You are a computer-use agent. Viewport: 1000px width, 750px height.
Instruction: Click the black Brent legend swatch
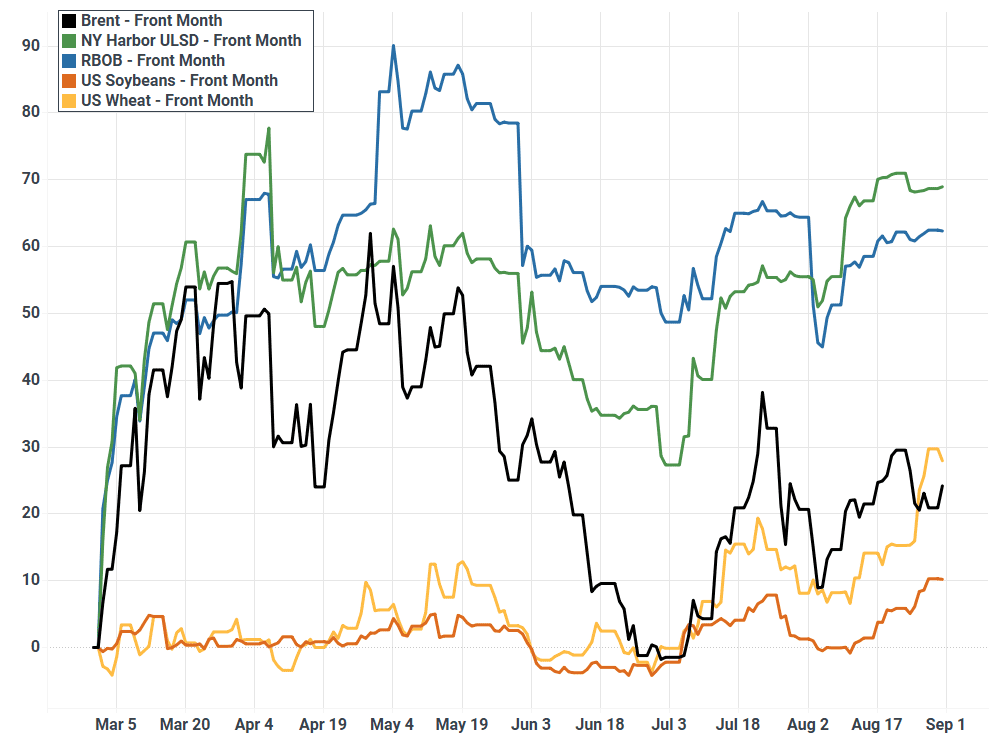tap(69, 21)
